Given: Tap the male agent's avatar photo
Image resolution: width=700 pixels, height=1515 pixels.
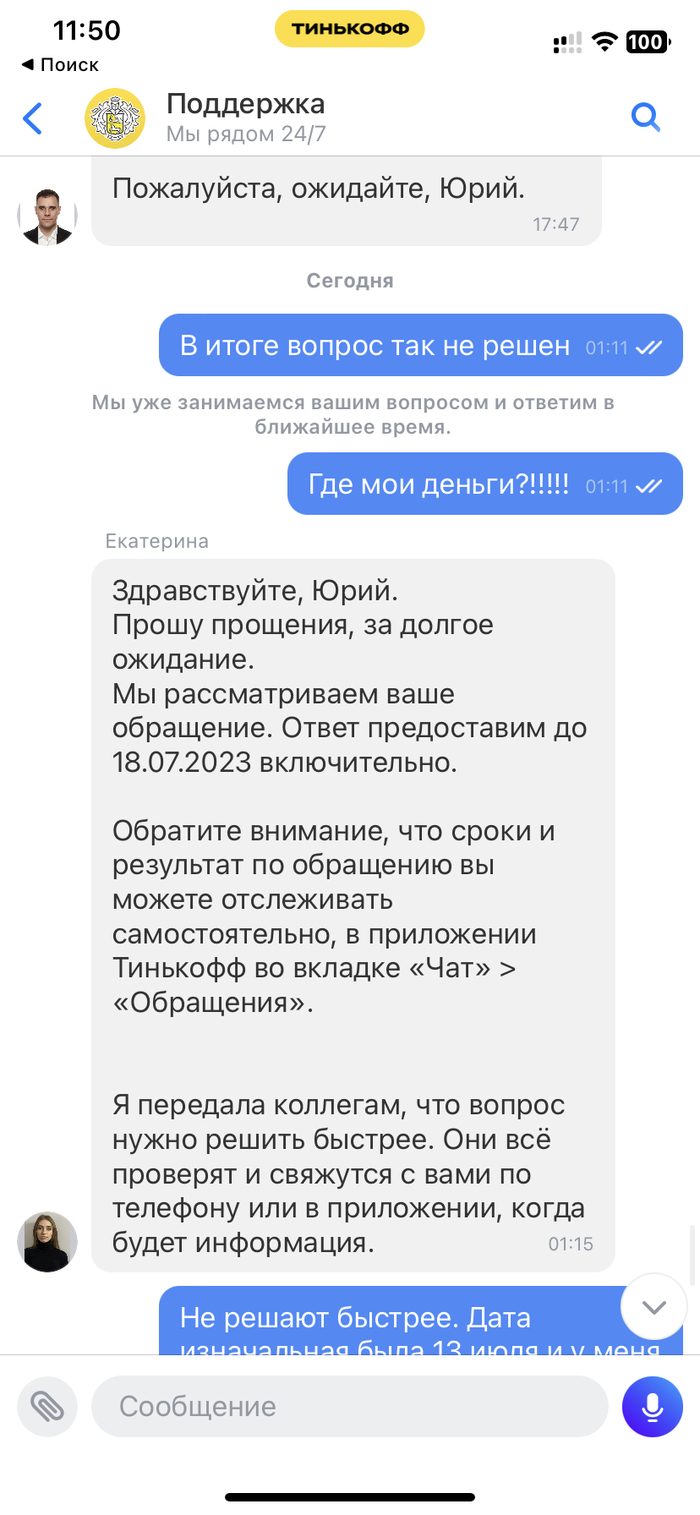Looking at the screenshot, I should pos(47,216).
